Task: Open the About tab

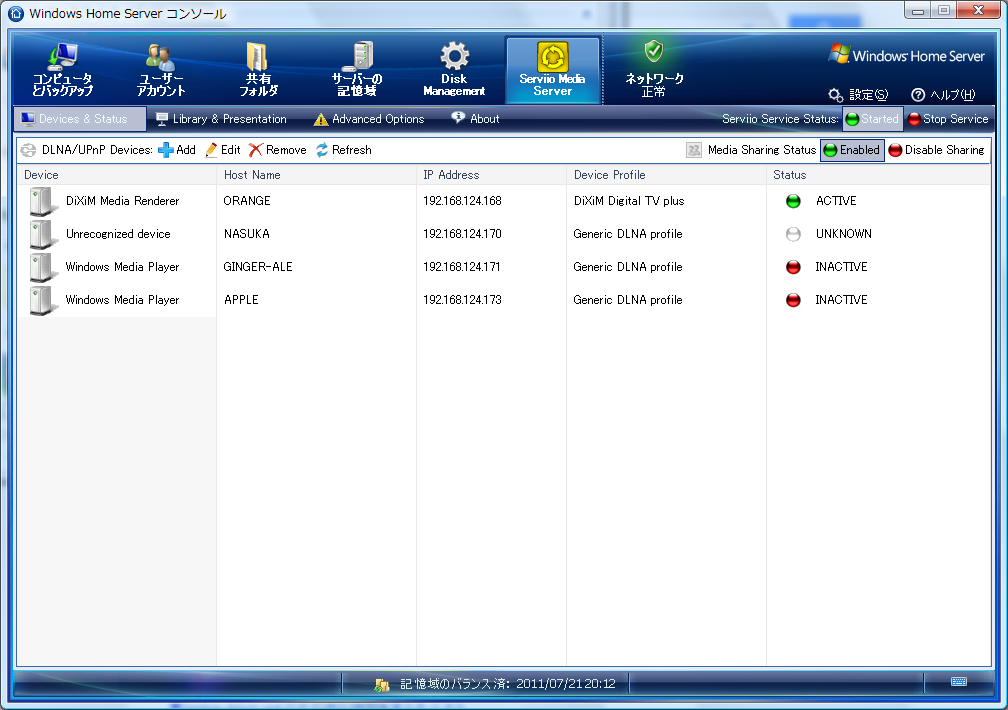Action: pyautogui.click(x=475, y=119)
